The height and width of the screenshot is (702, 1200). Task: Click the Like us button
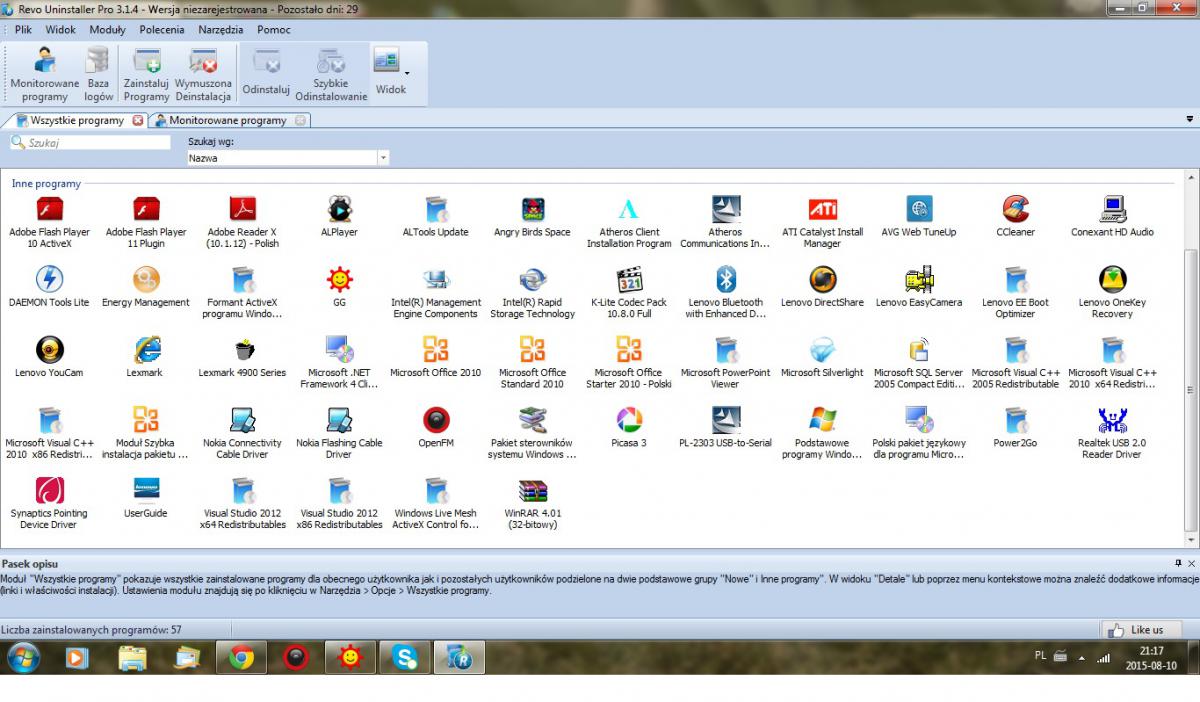click(1140, 630)
